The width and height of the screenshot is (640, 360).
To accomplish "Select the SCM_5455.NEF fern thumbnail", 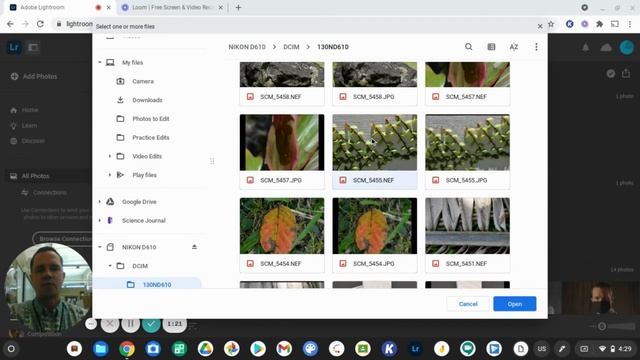I will pyautogui.click(x=375, y=142).
